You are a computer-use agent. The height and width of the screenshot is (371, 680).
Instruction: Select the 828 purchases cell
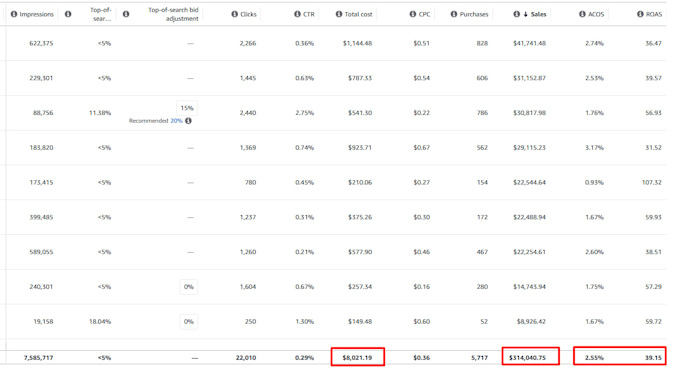[482, 43]
